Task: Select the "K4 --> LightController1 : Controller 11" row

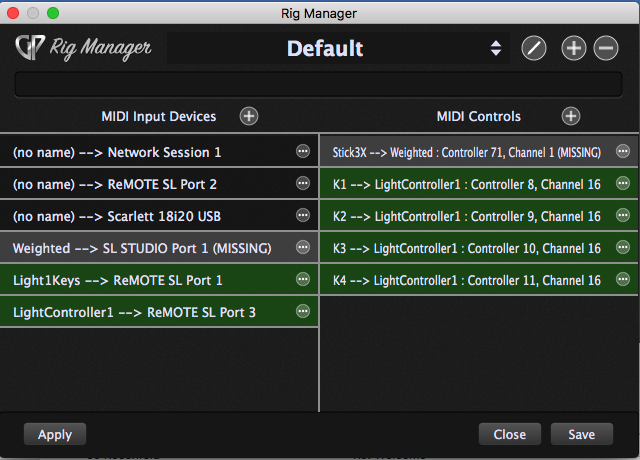Action: click(479, 280)
